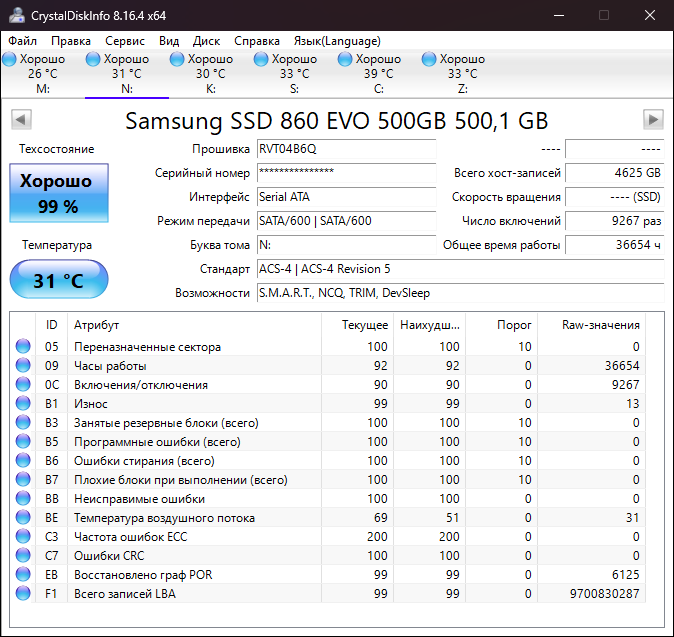Open the Сервис menu
This screenshot has height=637, width=674.
124,41
